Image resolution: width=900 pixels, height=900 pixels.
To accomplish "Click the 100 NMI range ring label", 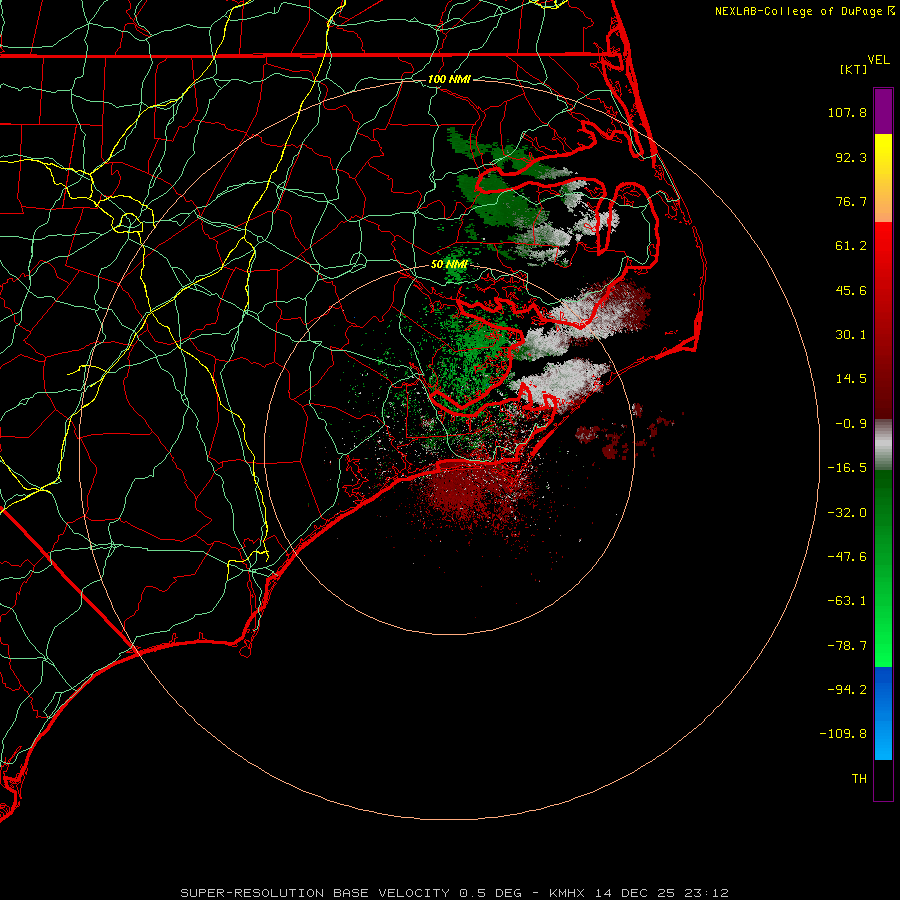I will point(449,79).
